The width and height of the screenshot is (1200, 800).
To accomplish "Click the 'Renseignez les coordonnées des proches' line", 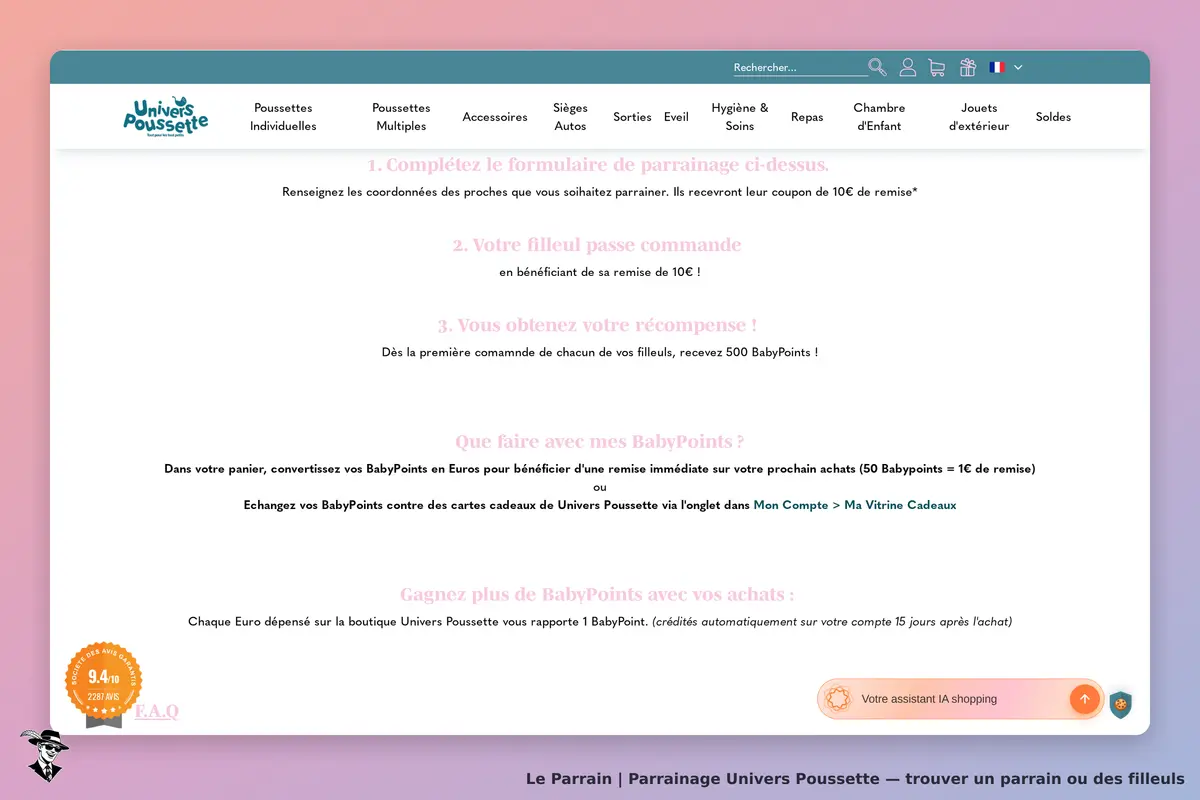I will tap(600, 192).
